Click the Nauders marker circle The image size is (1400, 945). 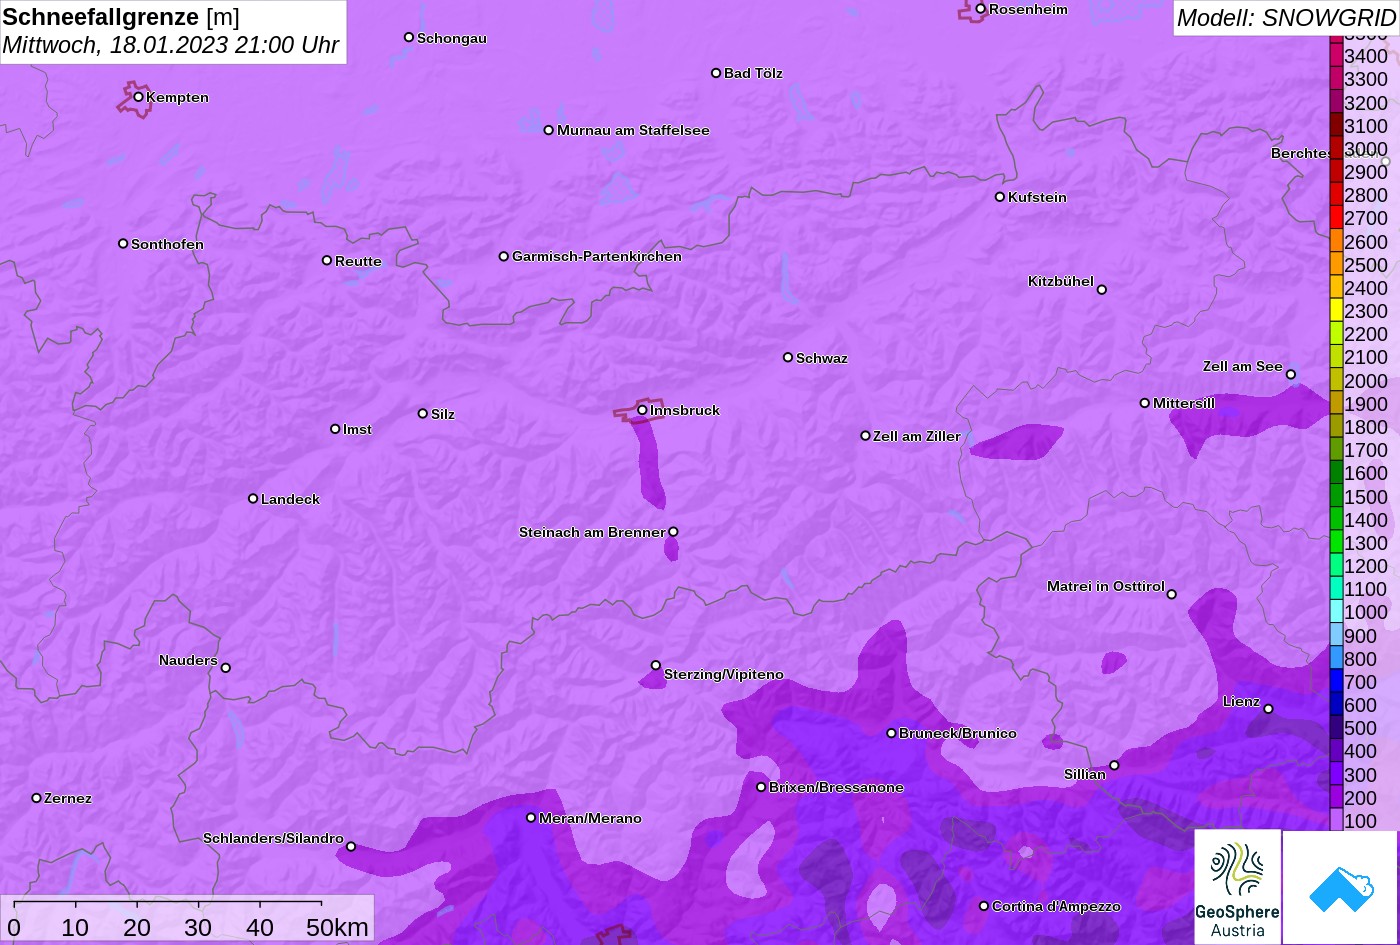(226, 668)
